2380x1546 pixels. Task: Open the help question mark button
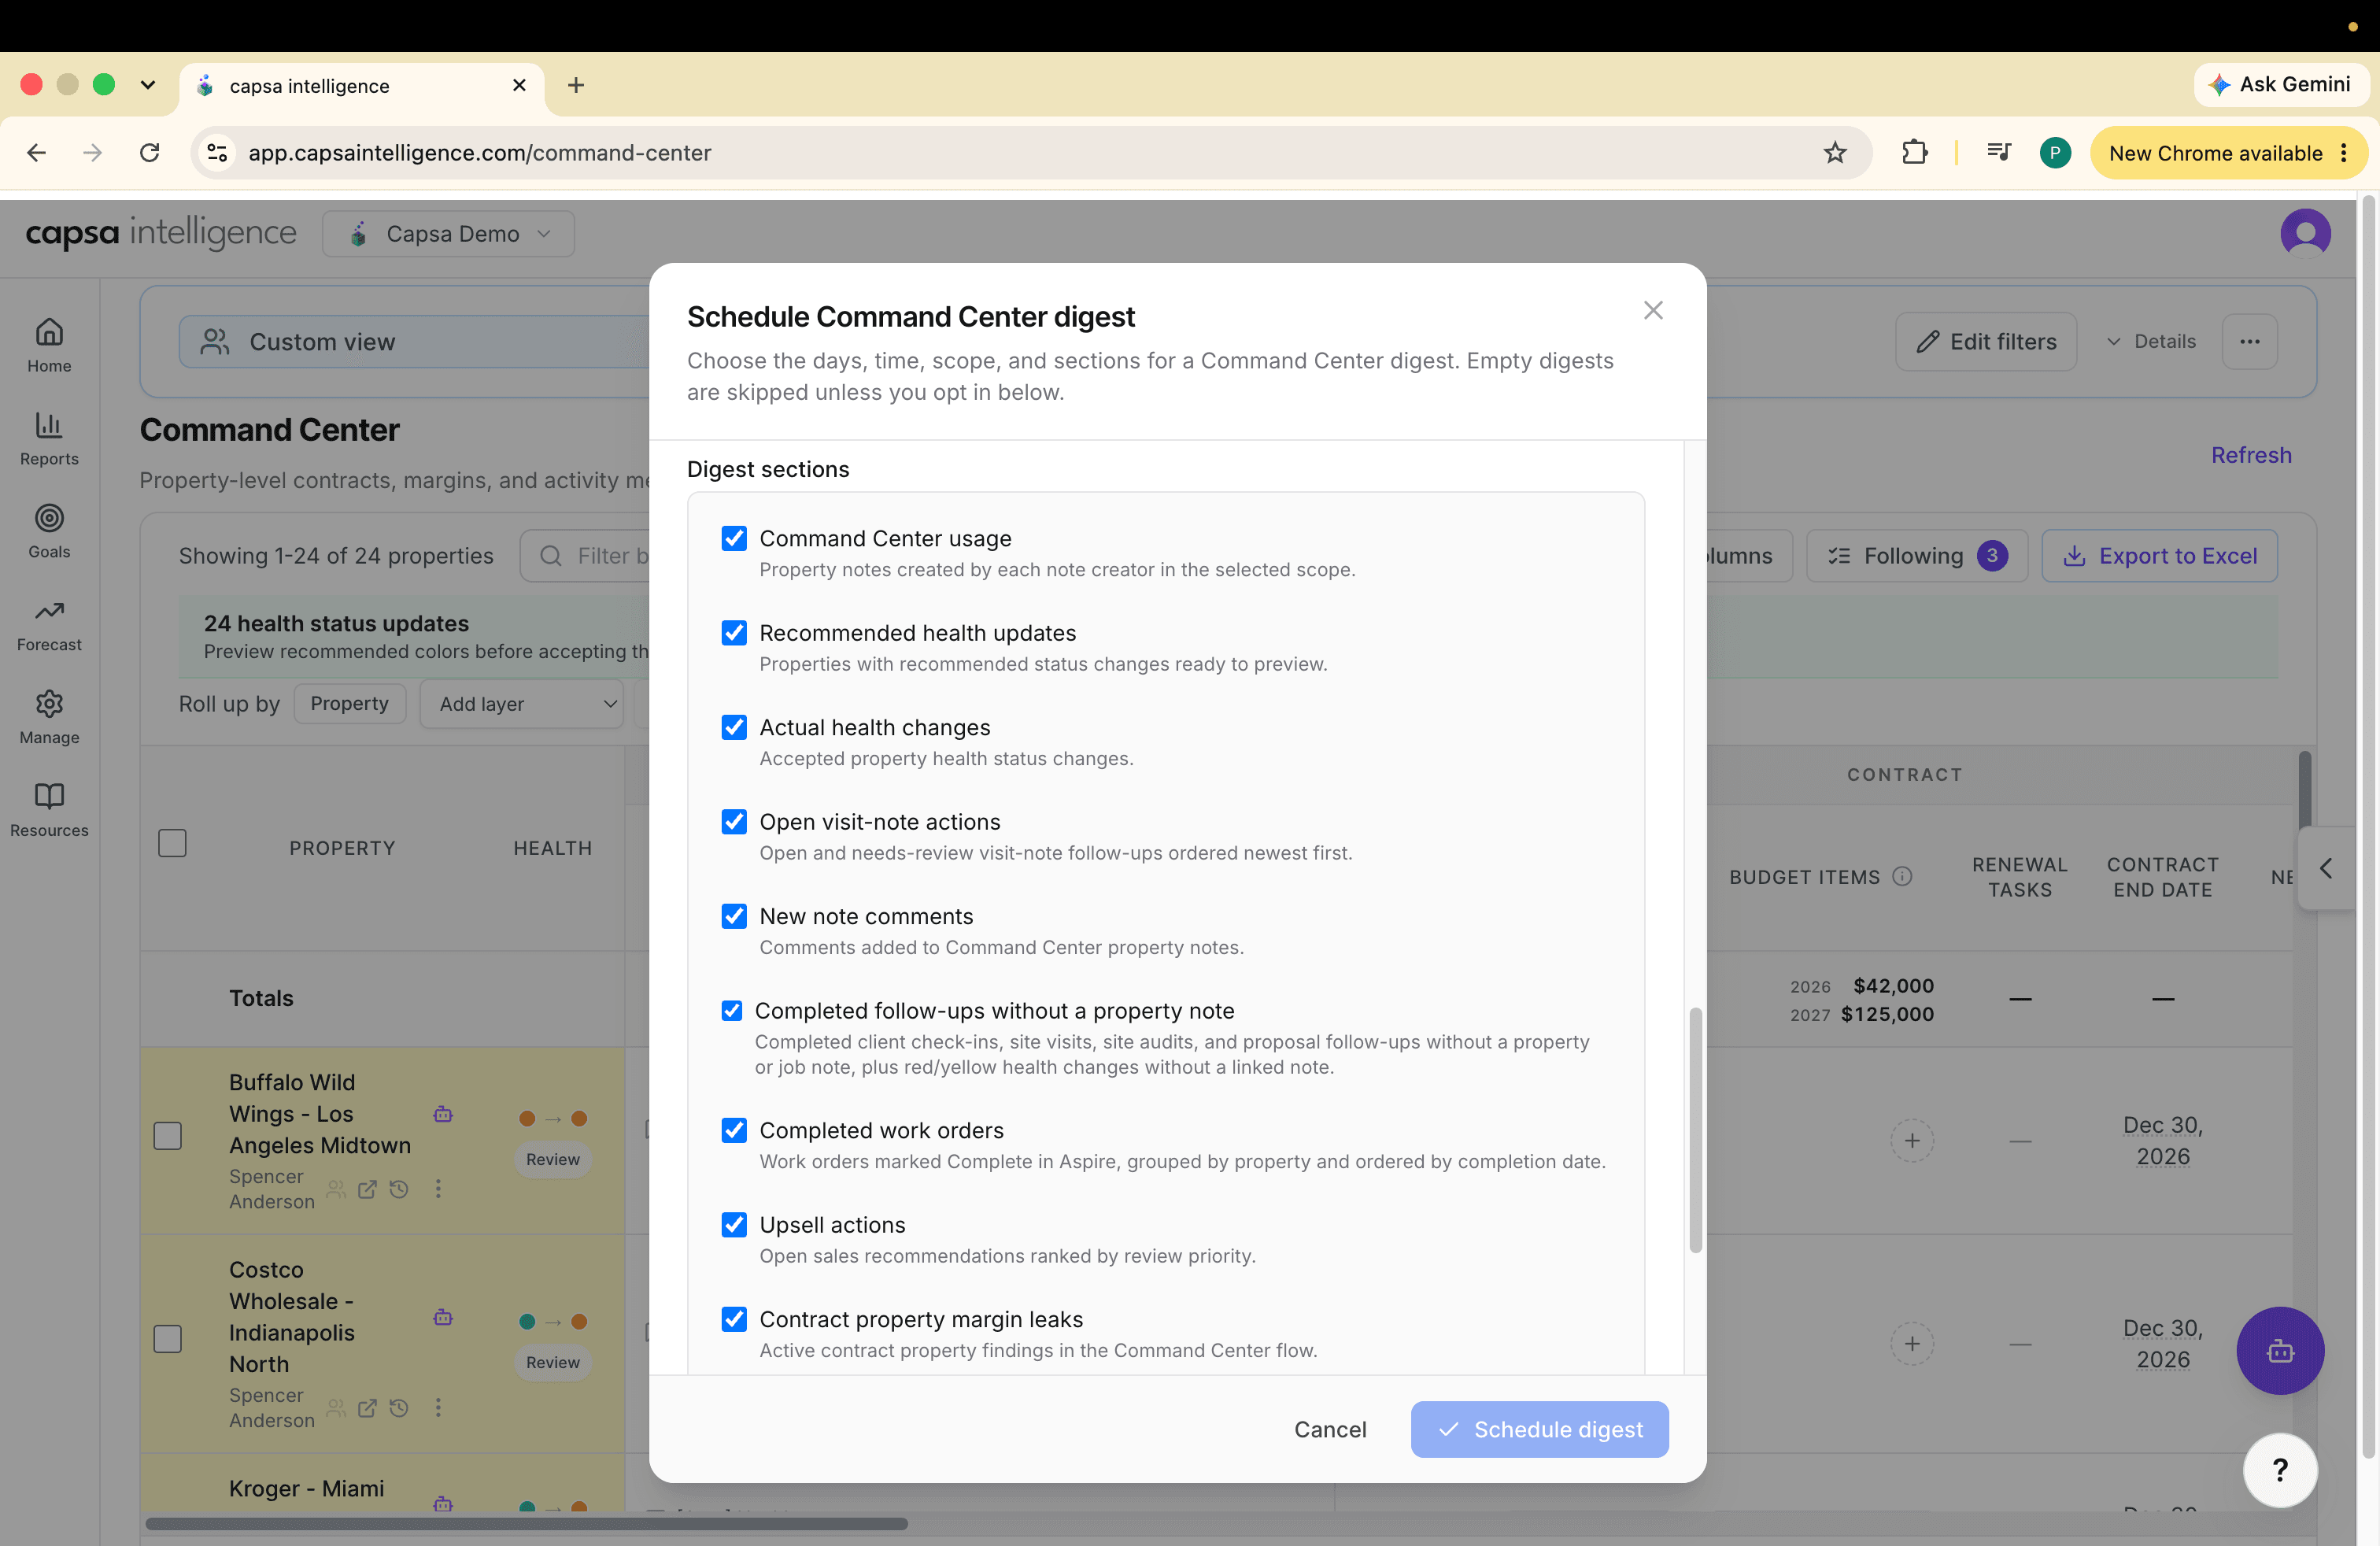click(2280, 1470)
